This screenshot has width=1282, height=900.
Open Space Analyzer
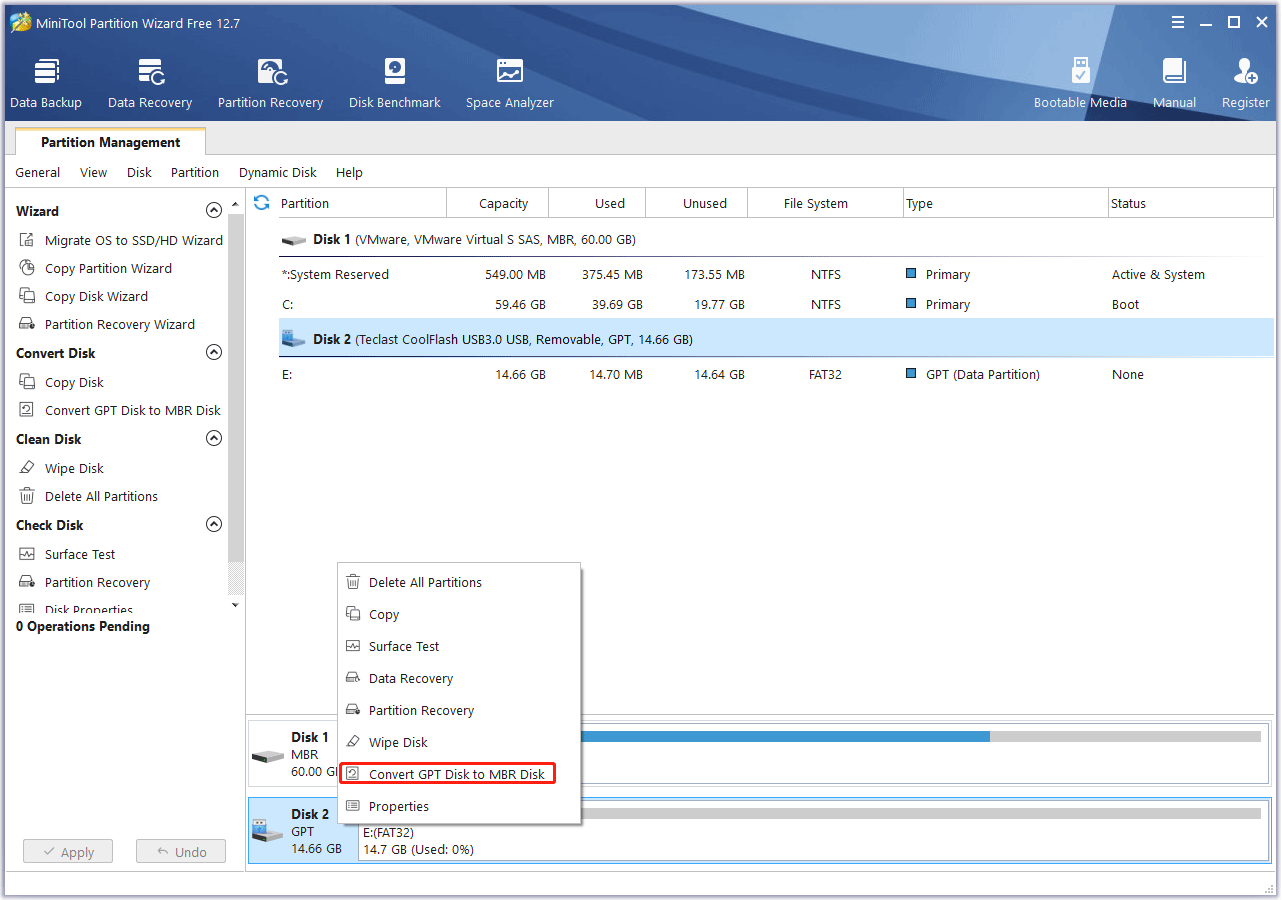click(510, 84)
